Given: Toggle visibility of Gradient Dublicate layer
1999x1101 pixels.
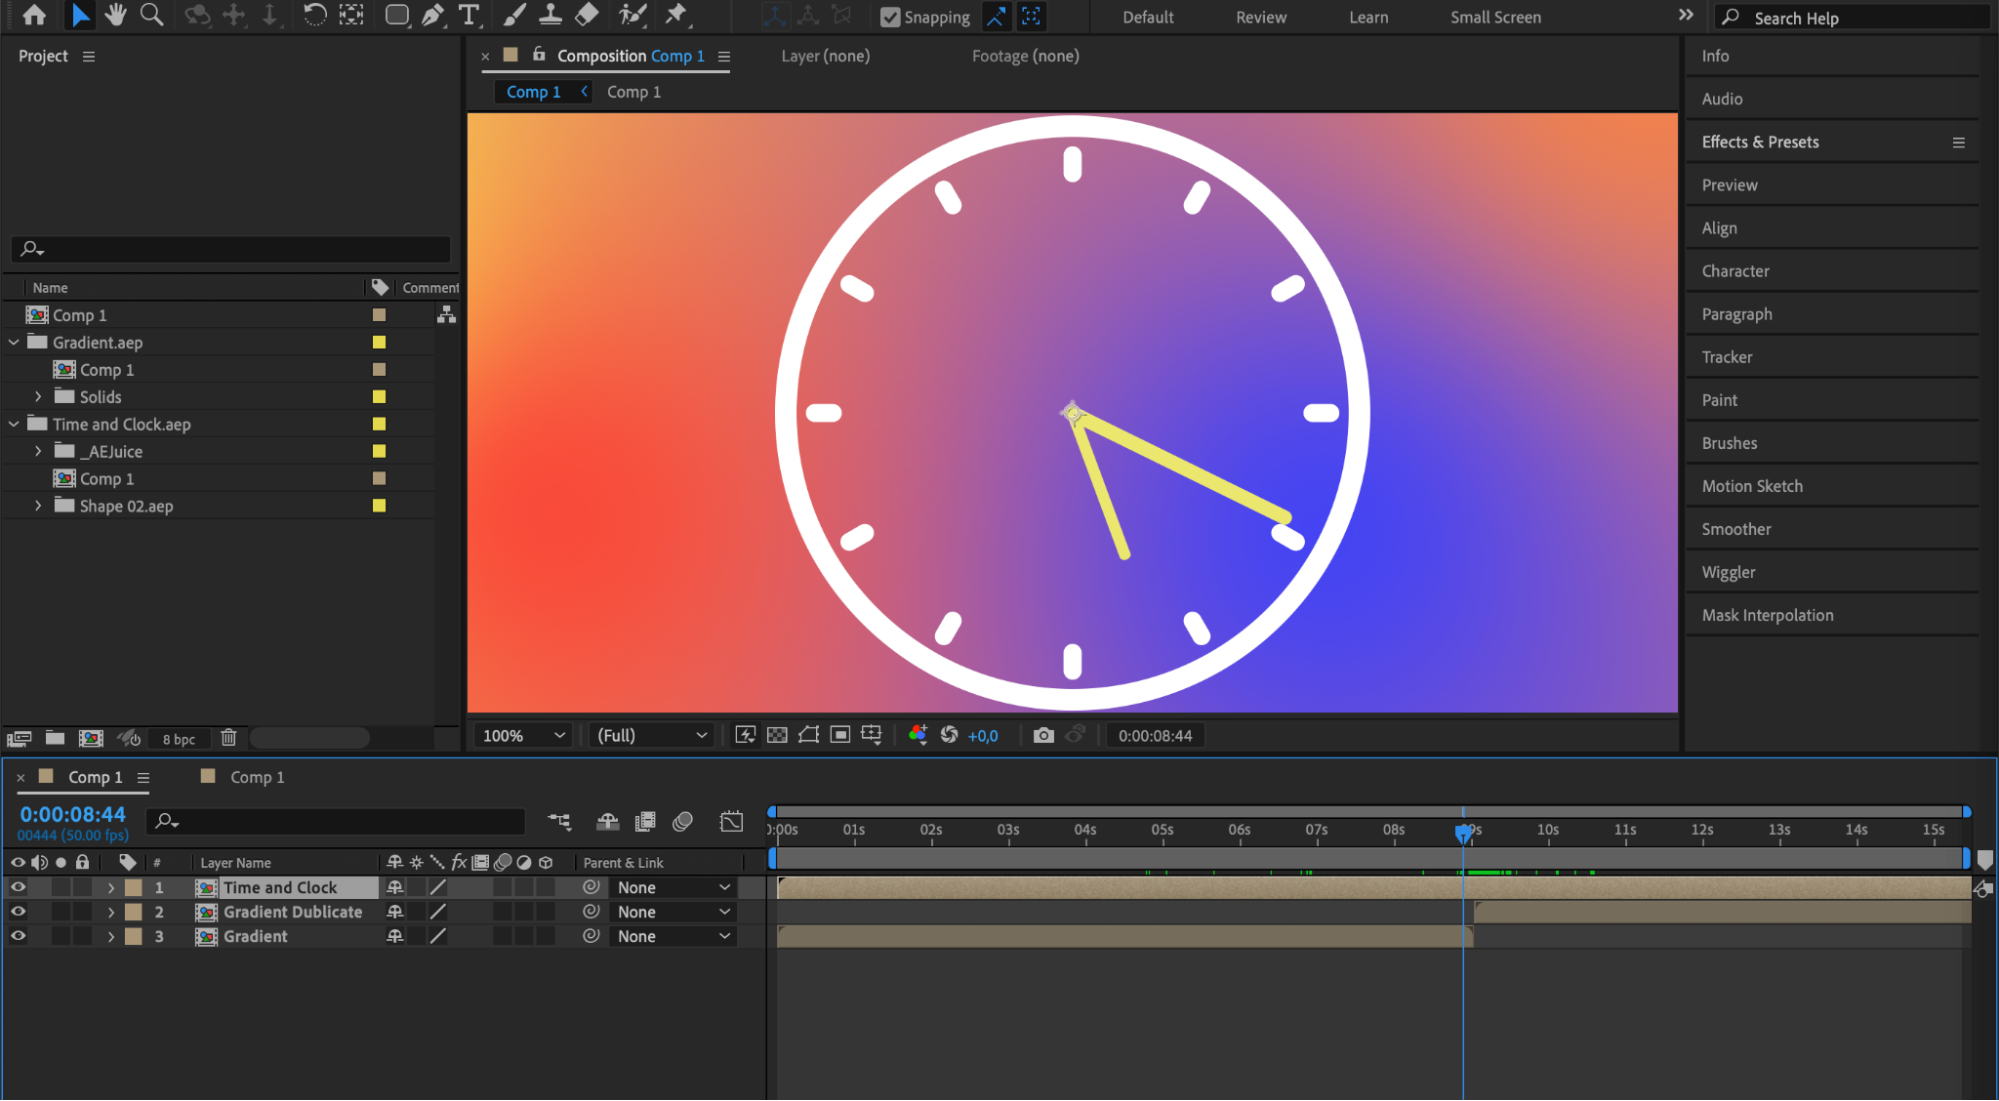Looking at the screenshot, I should [18, 912].
